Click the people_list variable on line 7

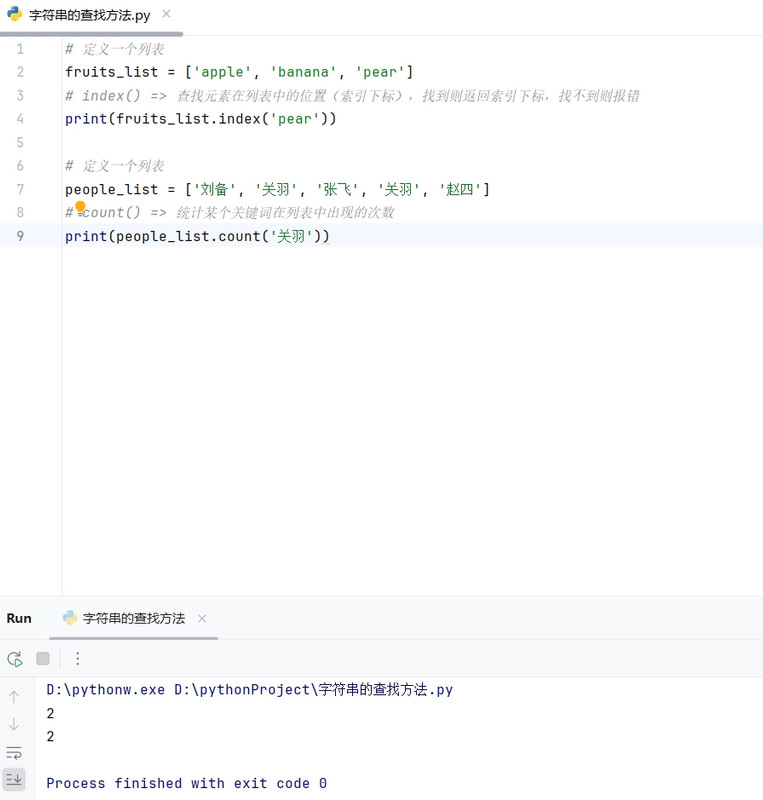(111, 190)
